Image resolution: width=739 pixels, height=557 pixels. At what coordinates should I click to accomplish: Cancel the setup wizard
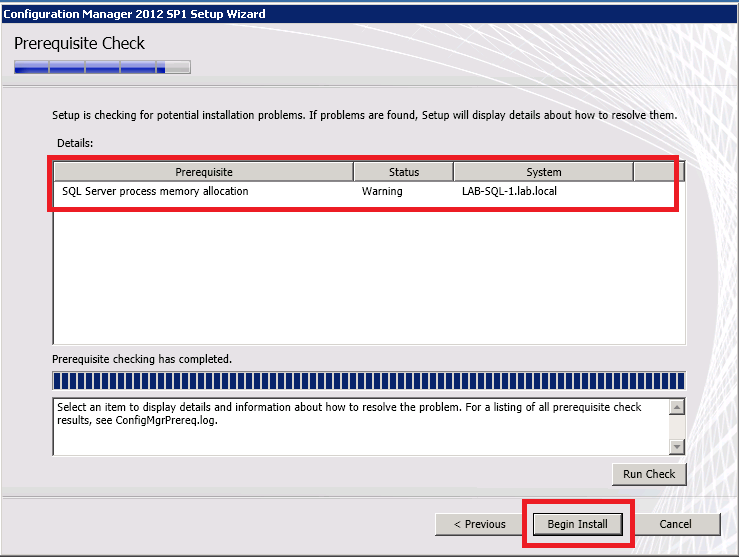pyautogui.click(x=675, y=524)
